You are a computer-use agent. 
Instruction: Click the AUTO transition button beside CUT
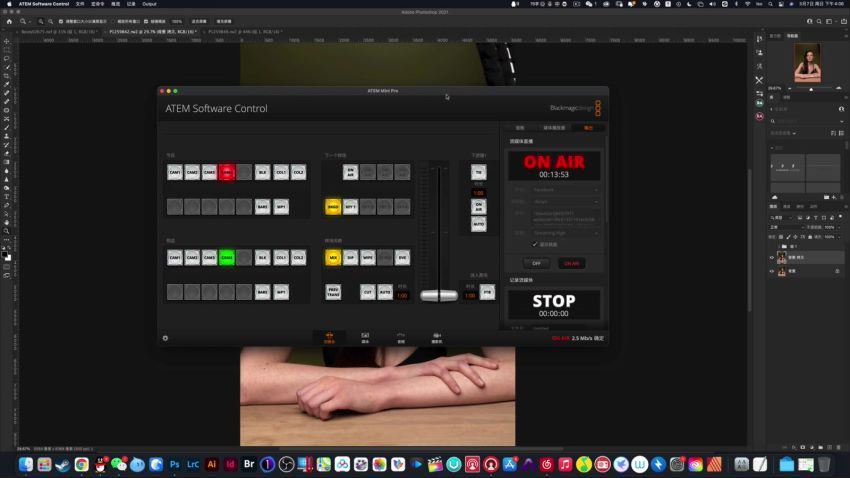pos(385,292)
